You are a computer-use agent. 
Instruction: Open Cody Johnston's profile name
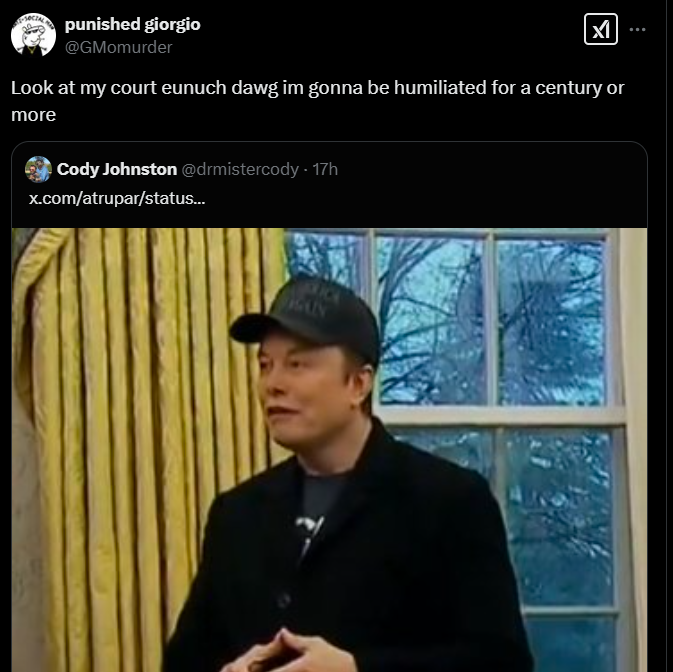coord(116,169)
